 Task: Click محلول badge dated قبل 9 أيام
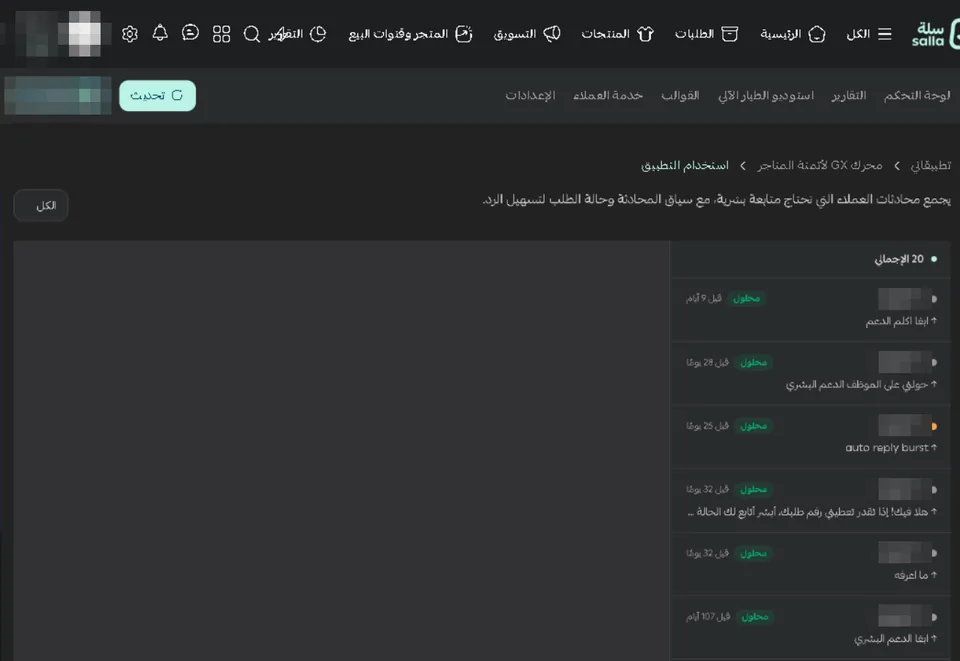tap(746, 299)
